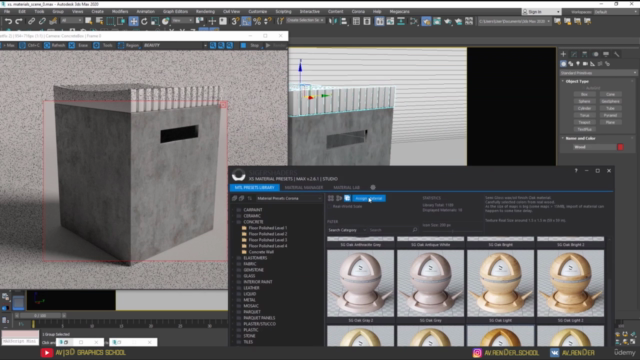Click the Erase icon in render frame window
Image resolution: width=640 pixels, height=360 pixels.
tap(72, 45)
